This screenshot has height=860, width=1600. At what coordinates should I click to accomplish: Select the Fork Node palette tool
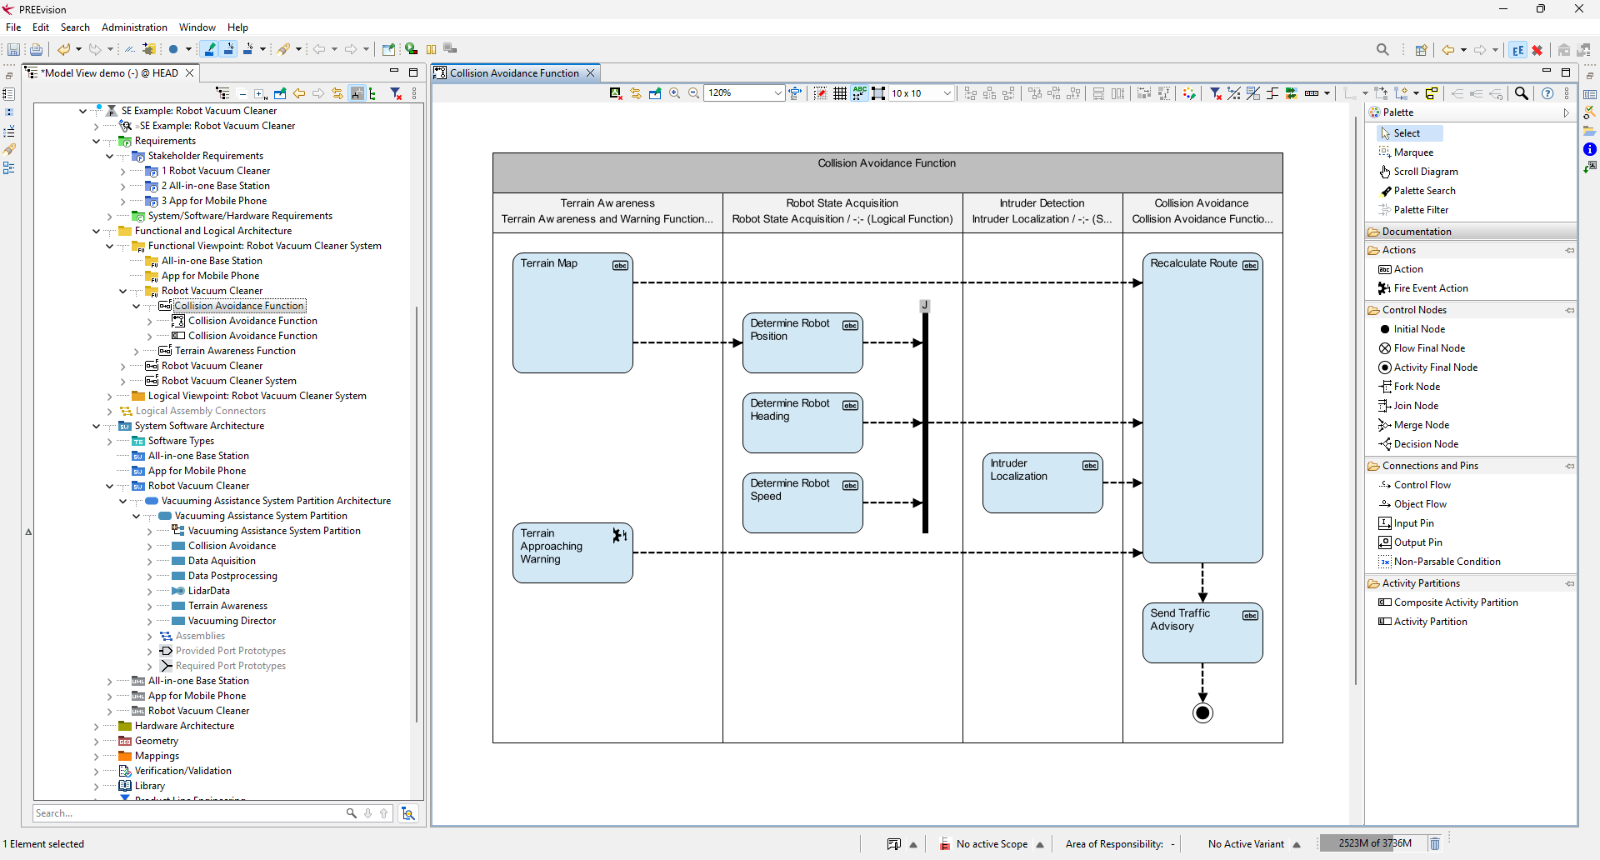pos(1410,386)
